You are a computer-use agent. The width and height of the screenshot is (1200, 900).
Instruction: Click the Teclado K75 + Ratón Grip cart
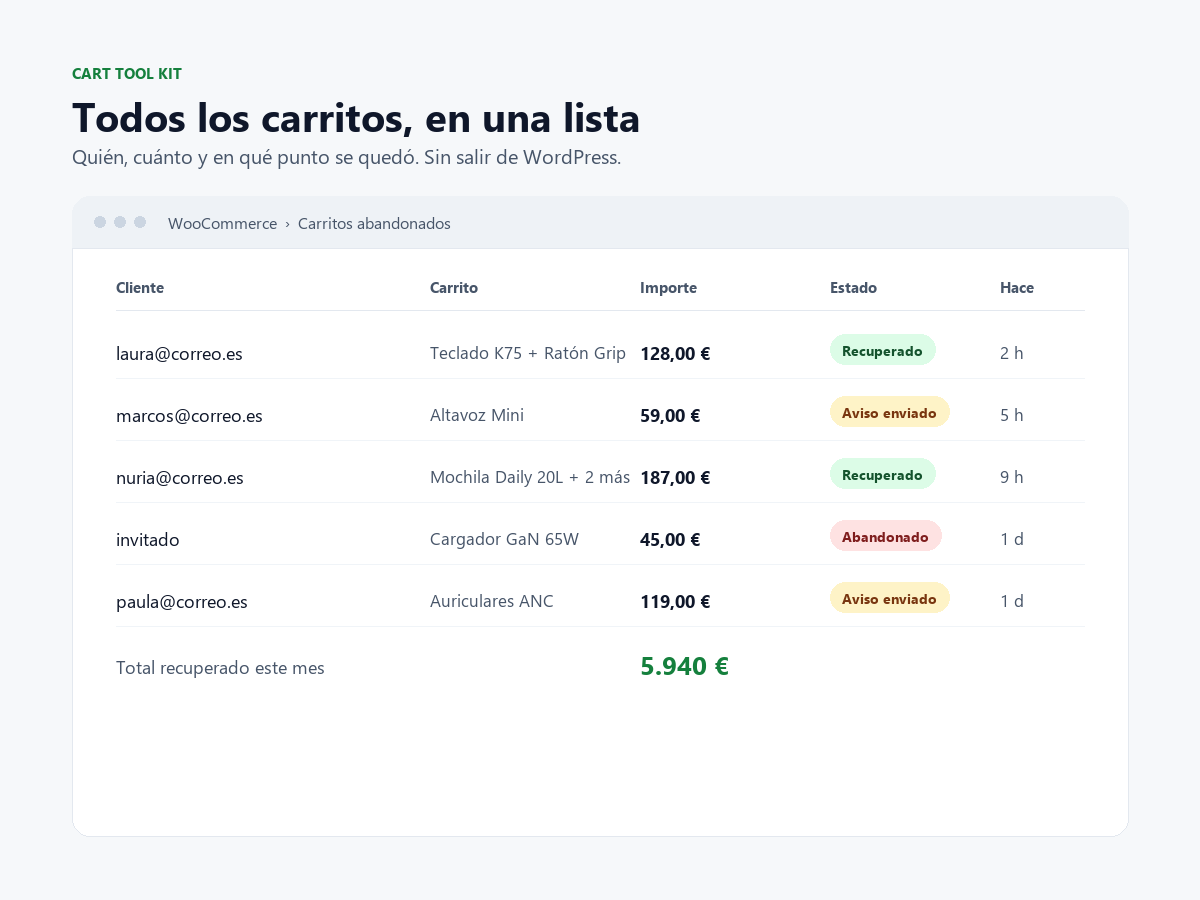click(528, 353)
